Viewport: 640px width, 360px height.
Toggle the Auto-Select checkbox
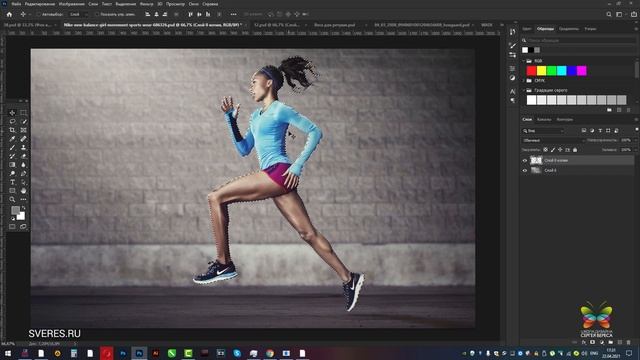(x=38, y=14)
